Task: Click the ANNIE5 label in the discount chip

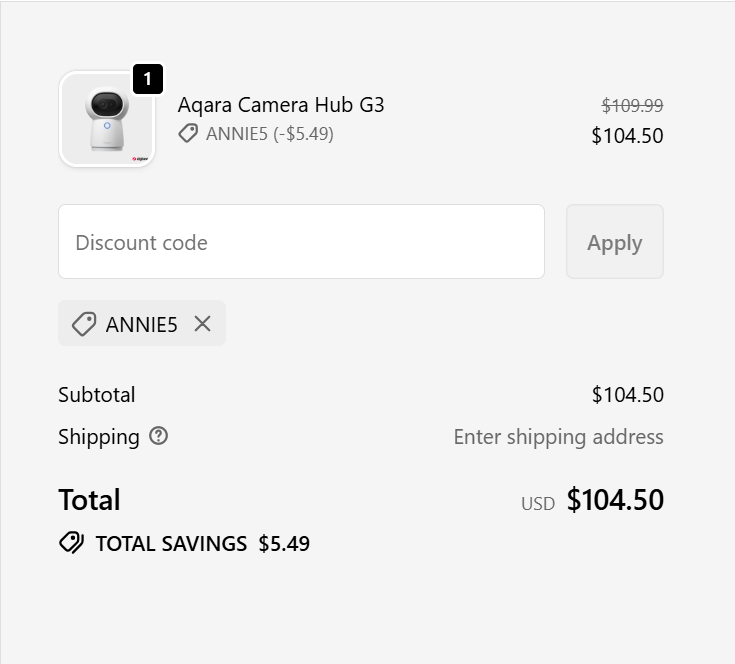Action: coord(141,324)
